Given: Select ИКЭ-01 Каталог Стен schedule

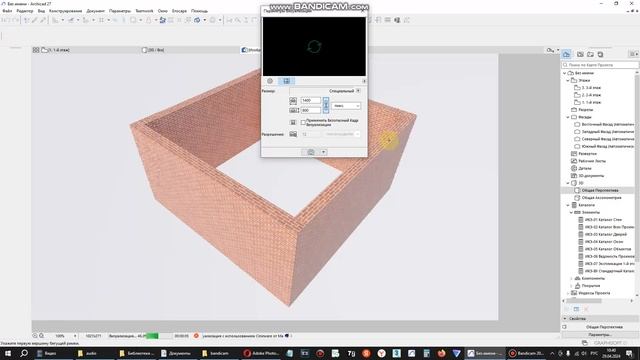Looking at the screenshot, I should [600, 220].
